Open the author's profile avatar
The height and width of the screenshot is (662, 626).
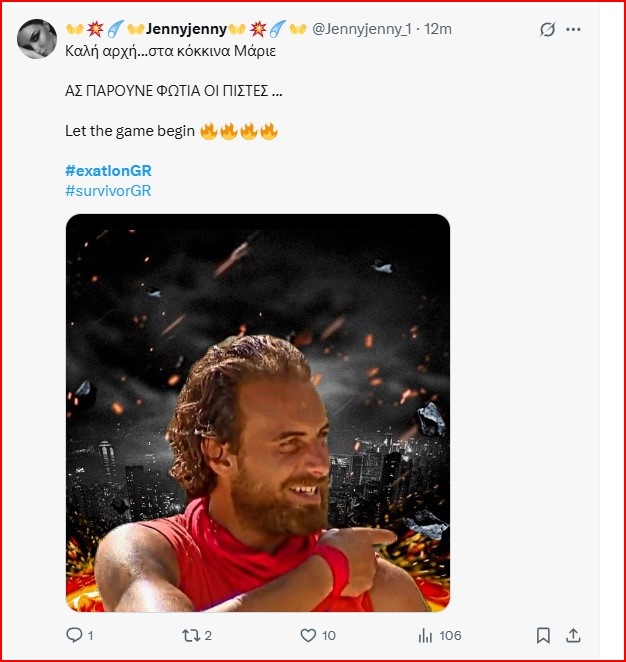37,38
